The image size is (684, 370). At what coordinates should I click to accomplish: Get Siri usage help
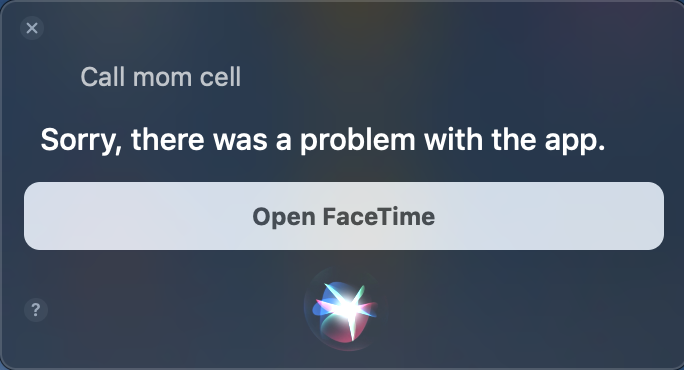click(x=36, y=310)
